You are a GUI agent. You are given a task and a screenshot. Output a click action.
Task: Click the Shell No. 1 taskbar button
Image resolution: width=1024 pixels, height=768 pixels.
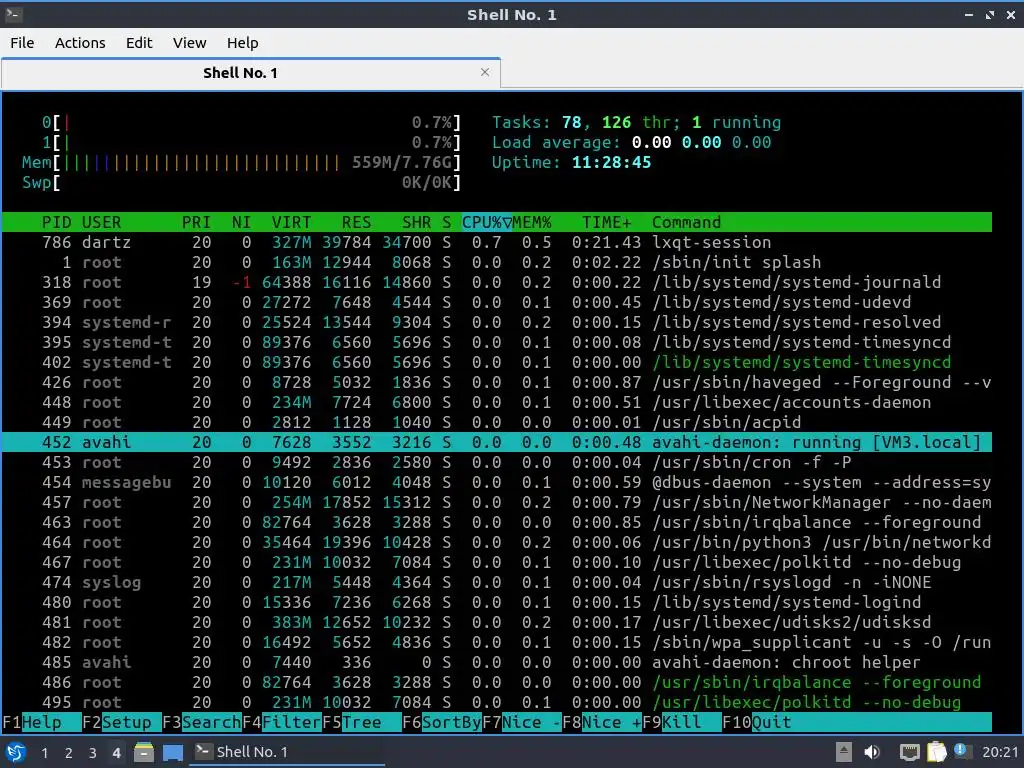pyautogui.click(x=287, y=752)
